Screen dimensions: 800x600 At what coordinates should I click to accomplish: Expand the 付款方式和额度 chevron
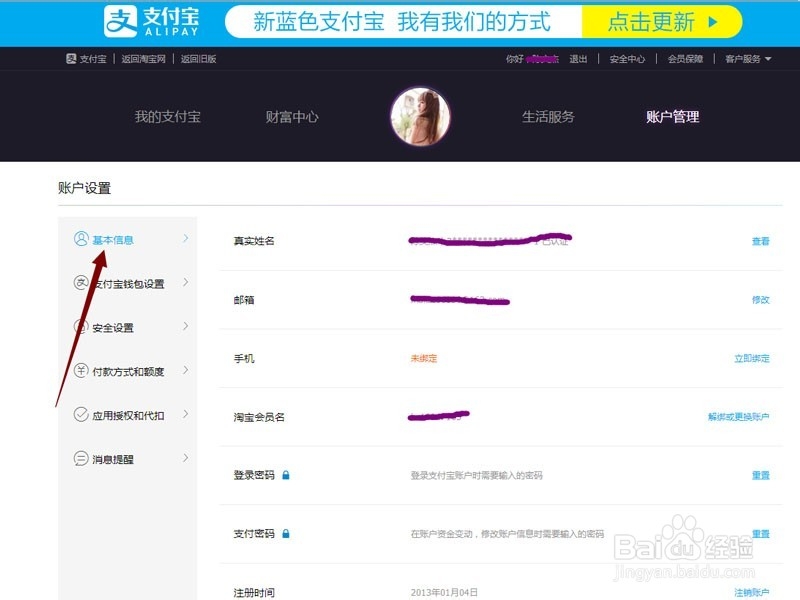(185, 370)
